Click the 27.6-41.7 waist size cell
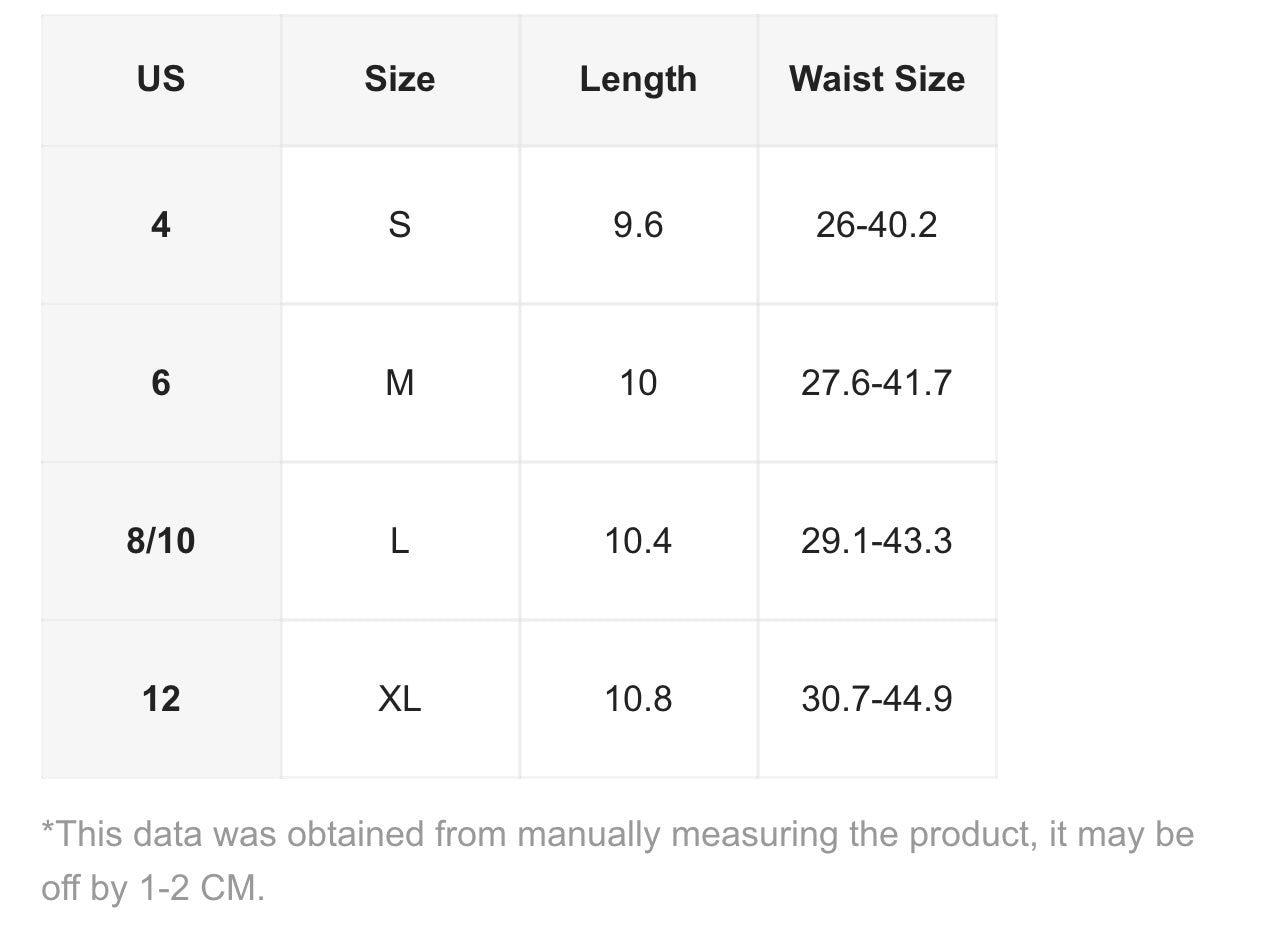Screen dimensions: 1283x947 pos(877,383)
